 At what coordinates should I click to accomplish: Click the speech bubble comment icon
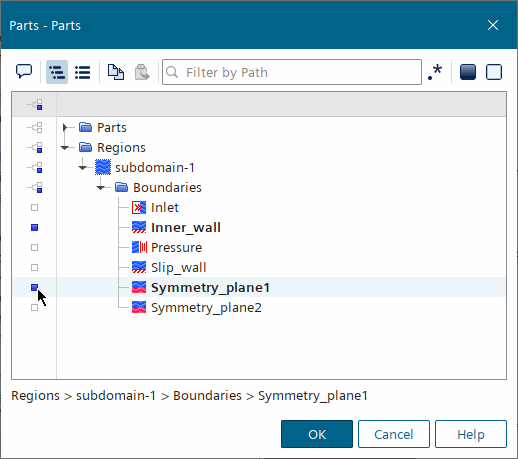(24, 72)
